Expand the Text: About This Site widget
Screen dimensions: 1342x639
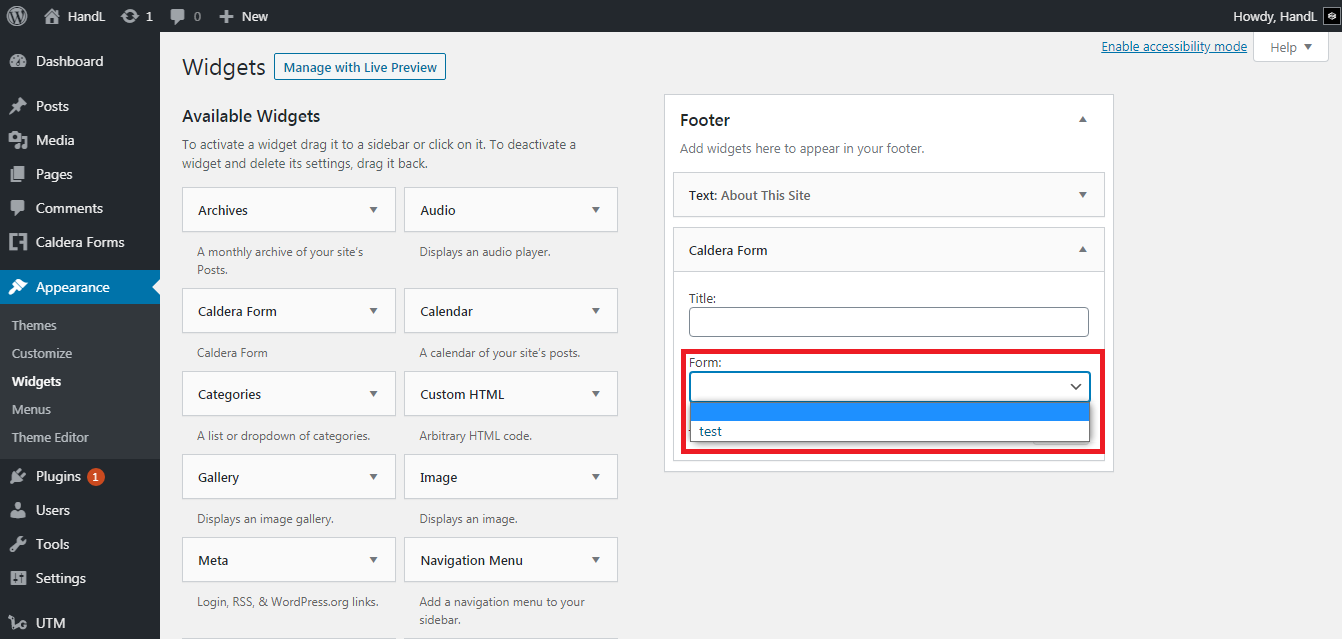pos(1082,195)
